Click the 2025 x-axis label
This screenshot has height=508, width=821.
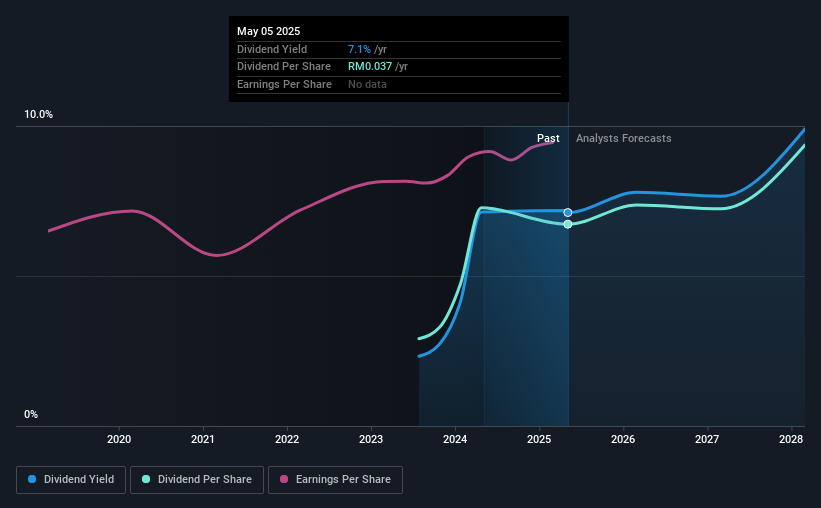tap(539, 439)
